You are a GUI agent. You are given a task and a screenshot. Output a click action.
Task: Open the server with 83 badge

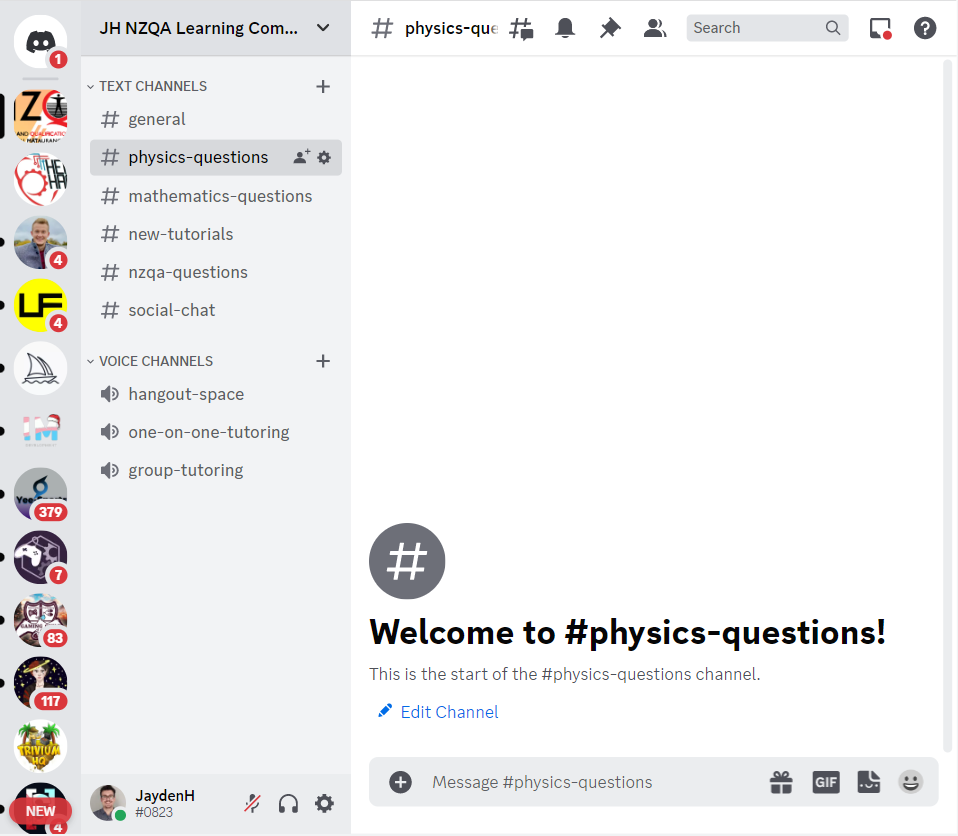pos(40,620)
